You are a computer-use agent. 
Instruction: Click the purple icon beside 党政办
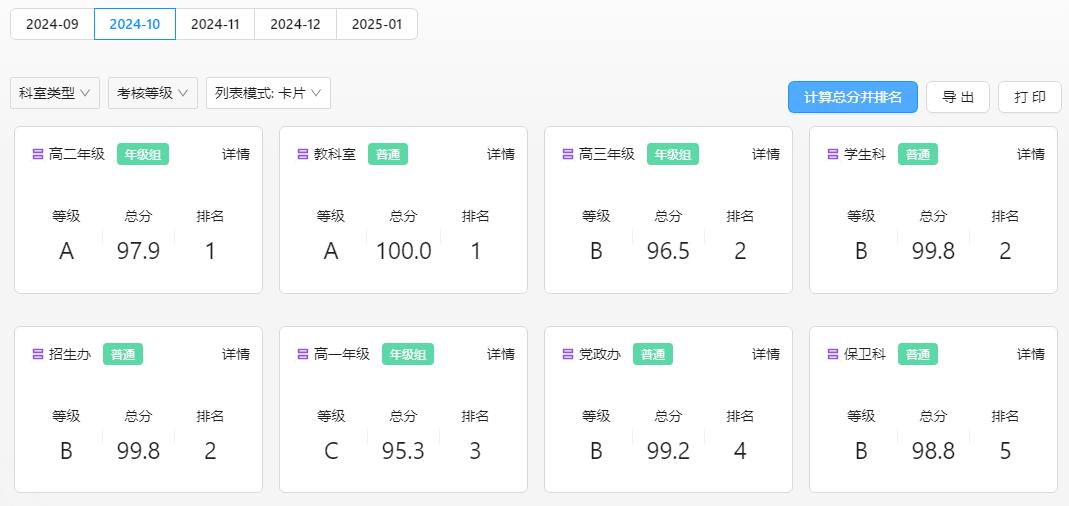[x=568, y=354]
